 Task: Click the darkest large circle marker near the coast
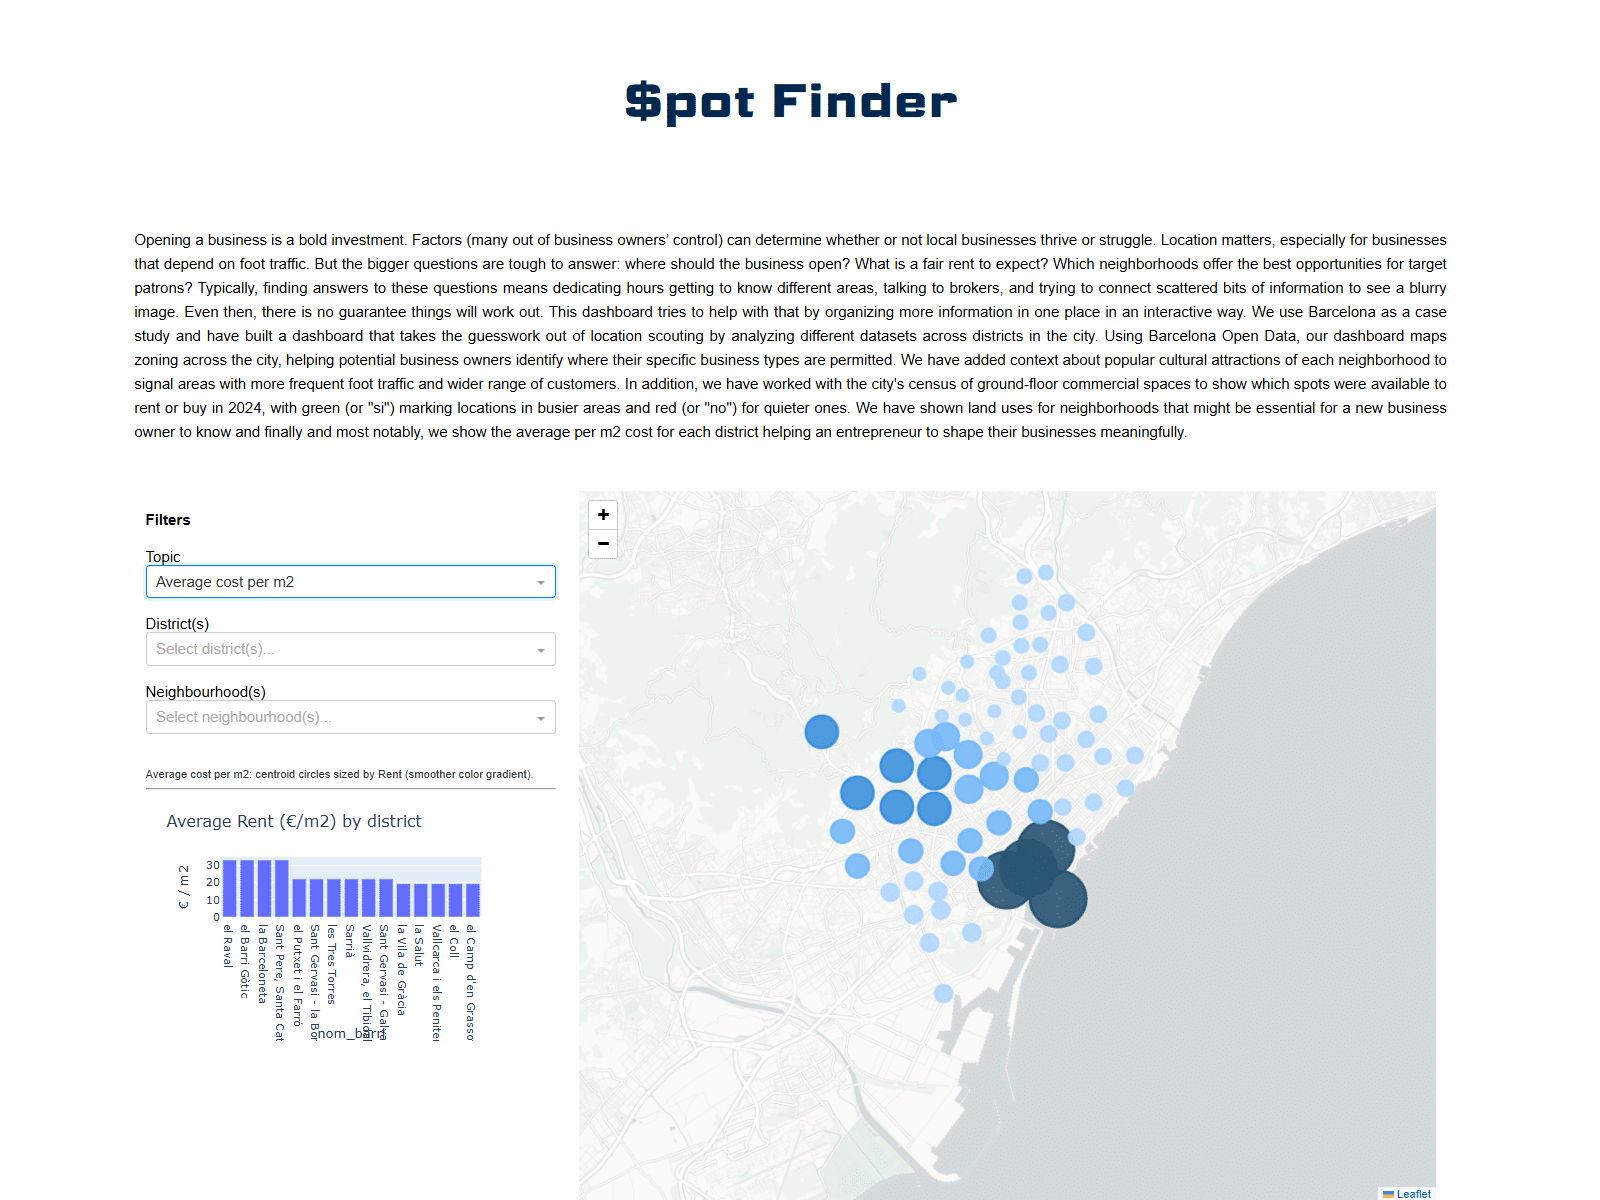1057,899
